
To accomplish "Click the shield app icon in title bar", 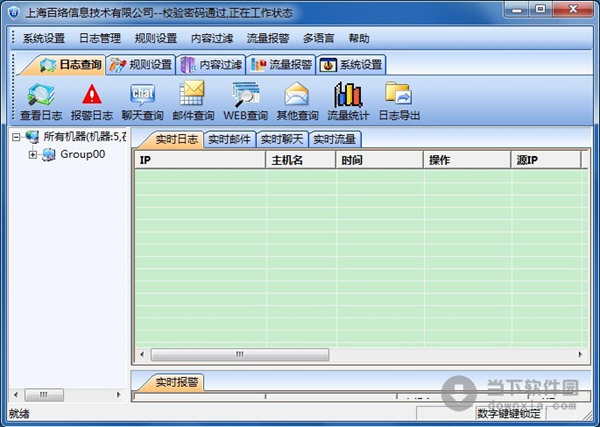I will (x=14, y=13).
